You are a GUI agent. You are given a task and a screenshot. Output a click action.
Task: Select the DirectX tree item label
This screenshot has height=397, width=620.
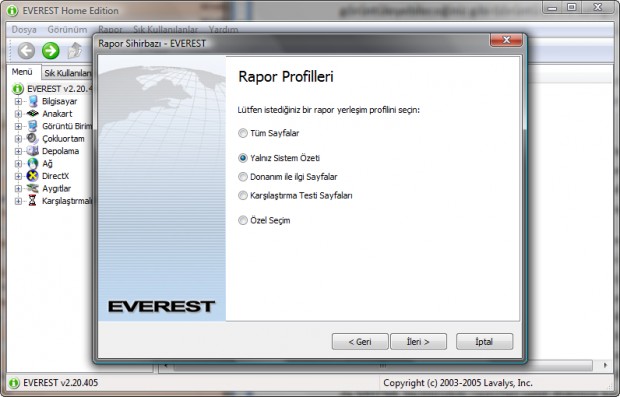55,176
